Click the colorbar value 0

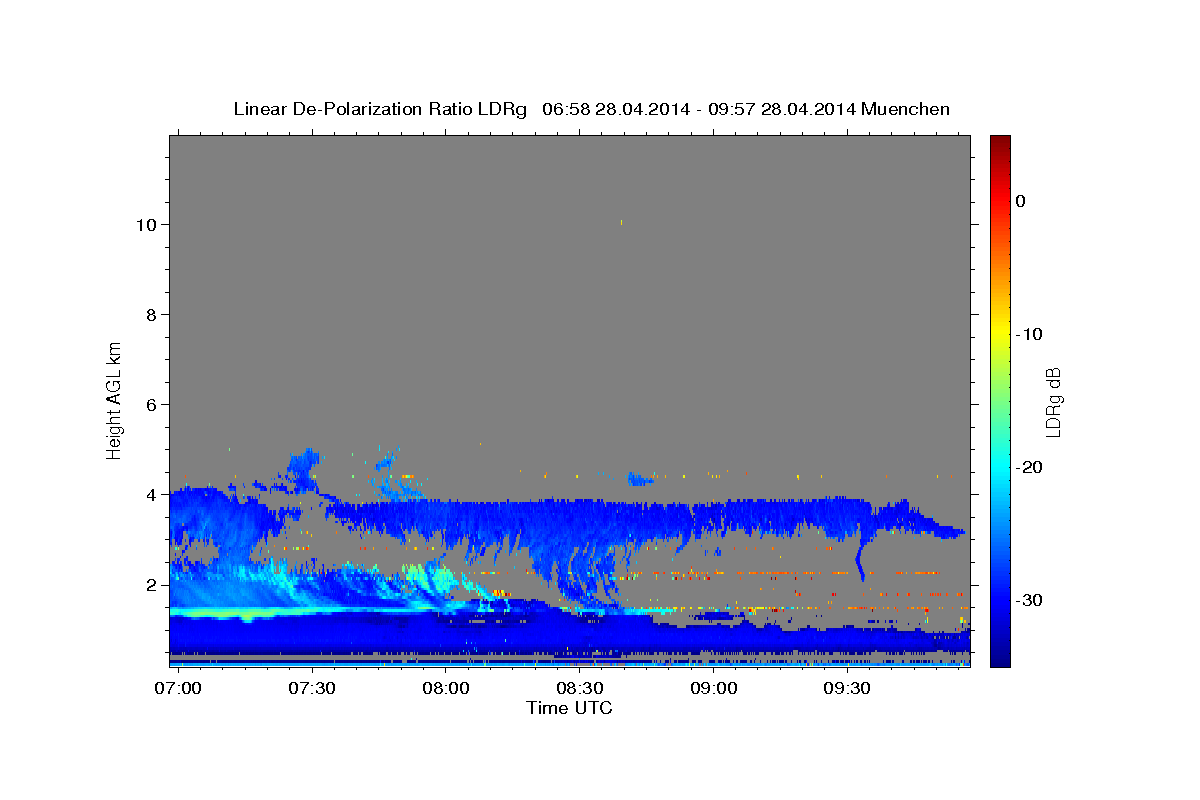pos(1021,201)
